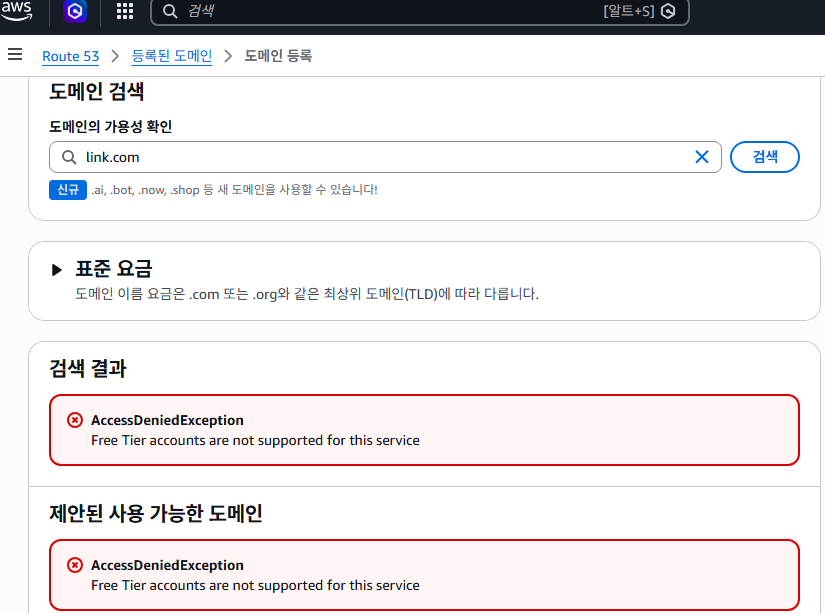Click the 도메인의 가용성 확인 label
This screenshot has width=825, height=613.
click(110, 127)
